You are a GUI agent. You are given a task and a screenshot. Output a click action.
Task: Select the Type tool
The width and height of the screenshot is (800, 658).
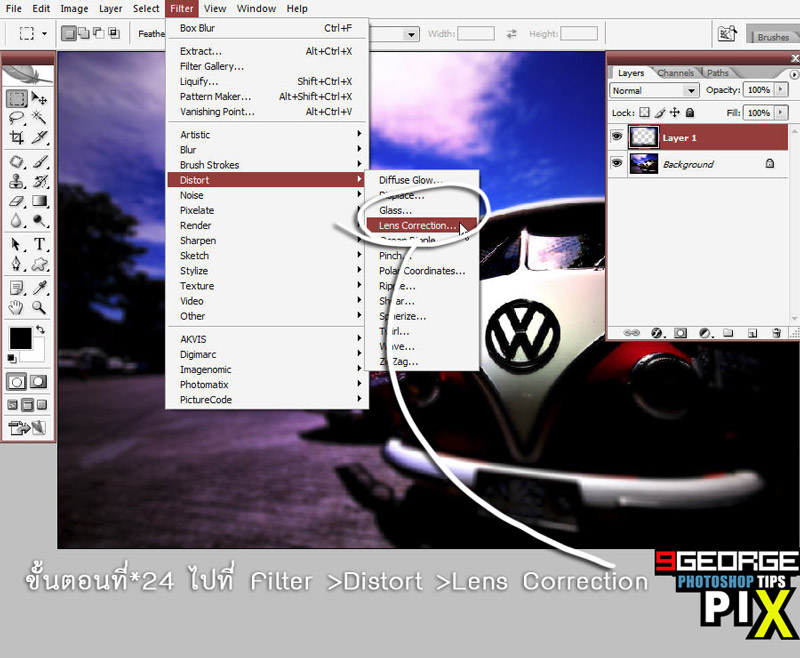coord(39,244)
